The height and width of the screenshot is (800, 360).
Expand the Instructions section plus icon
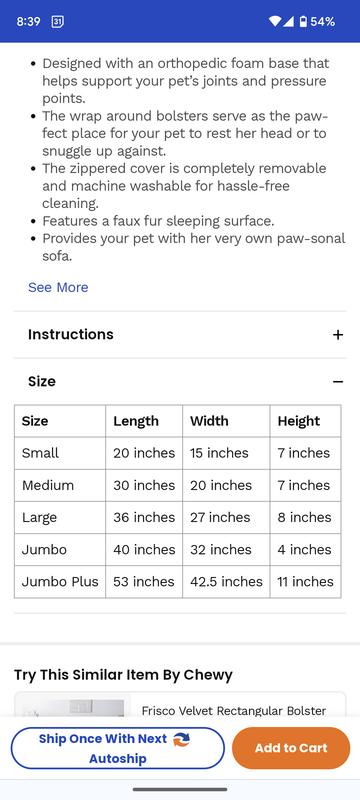pos(338,335)
